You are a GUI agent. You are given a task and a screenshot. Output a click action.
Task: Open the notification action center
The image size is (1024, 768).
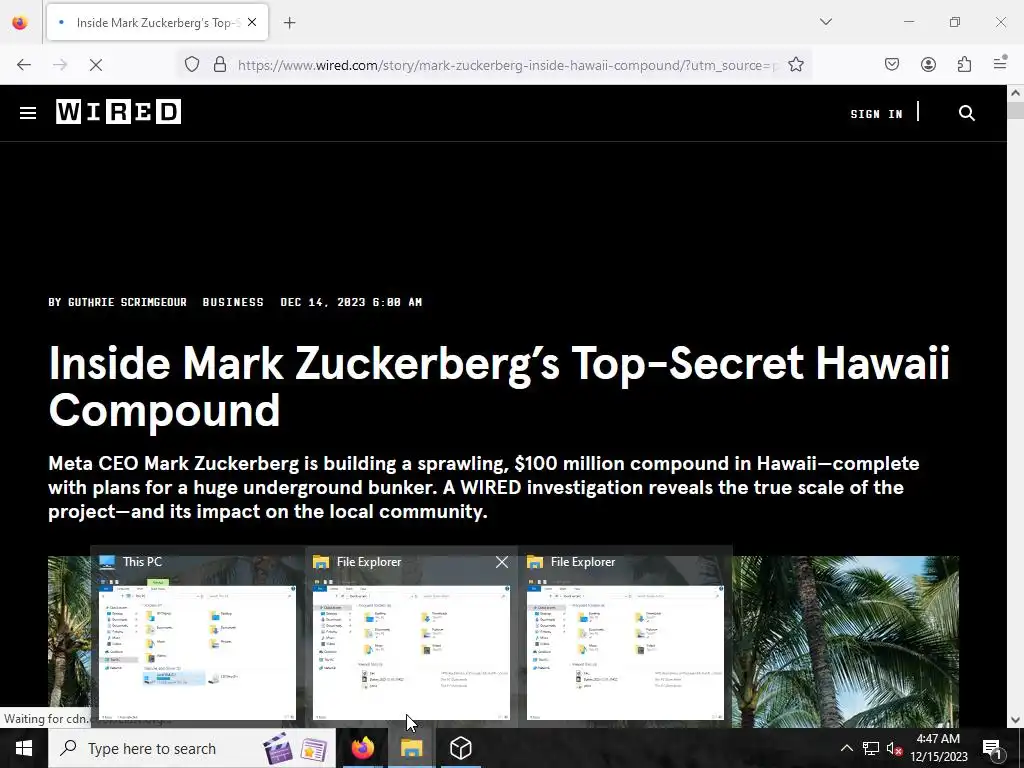(991, 748)
